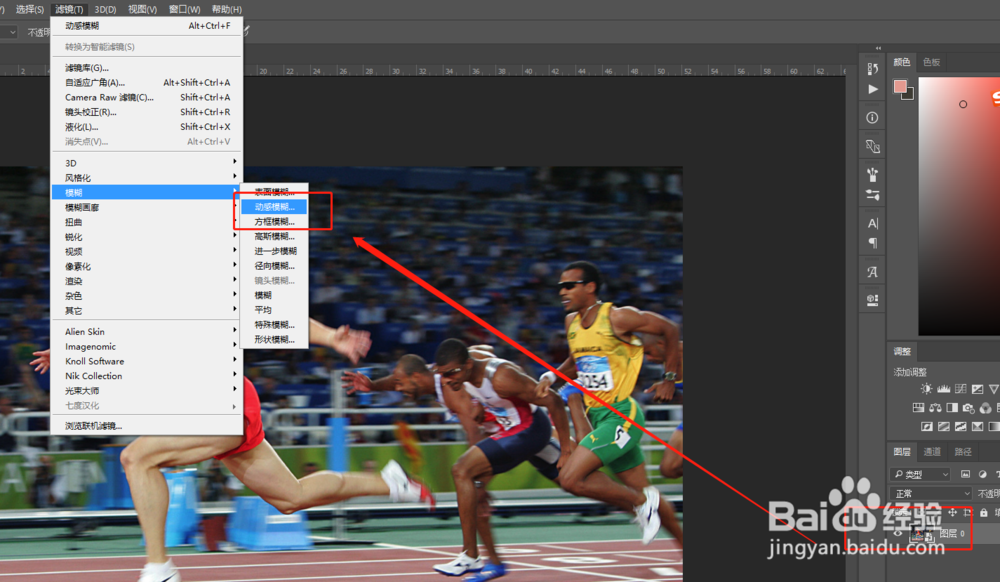Screen dimensions: 1000x582
Task: Choose 表面模糊... in the blur submenu
Action: (274, 192)
